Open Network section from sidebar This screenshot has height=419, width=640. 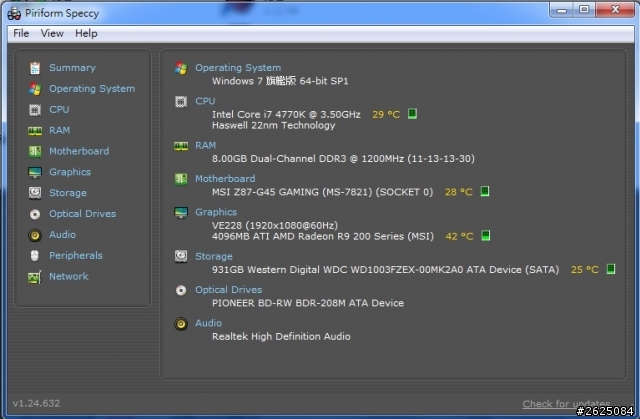coord(69,276)
